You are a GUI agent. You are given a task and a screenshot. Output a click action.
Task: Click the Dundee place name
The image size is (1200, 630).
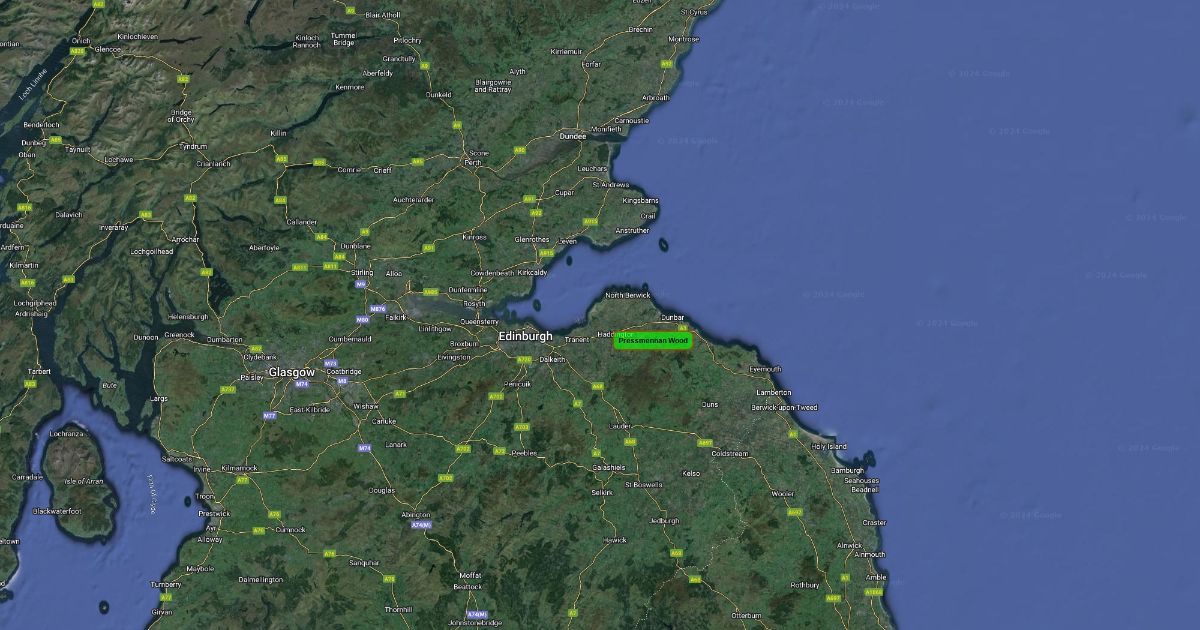[x=573, y=136]
